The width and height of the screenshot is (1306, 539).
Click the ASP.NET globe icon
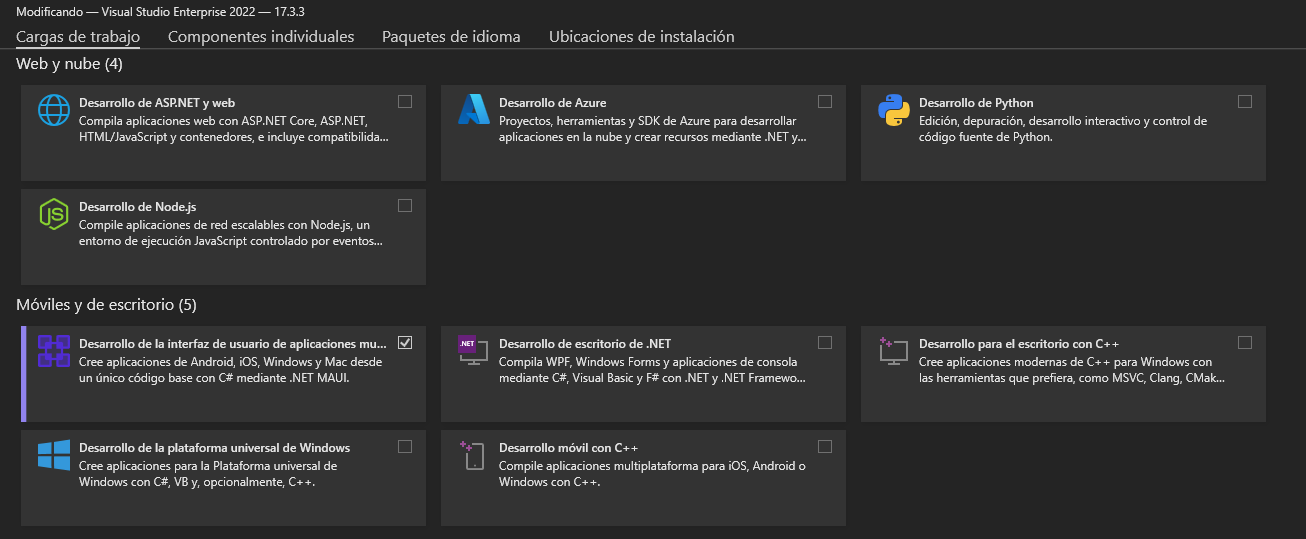(53, 110)
